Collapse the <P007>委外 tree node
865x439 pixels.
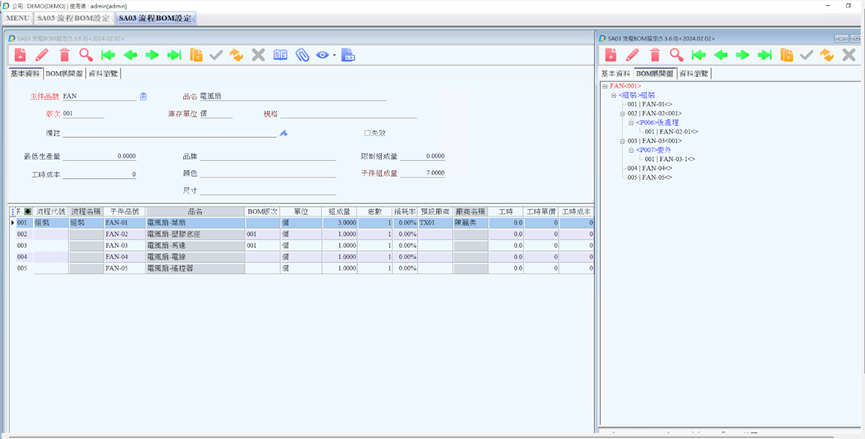[x=631, y=150]
